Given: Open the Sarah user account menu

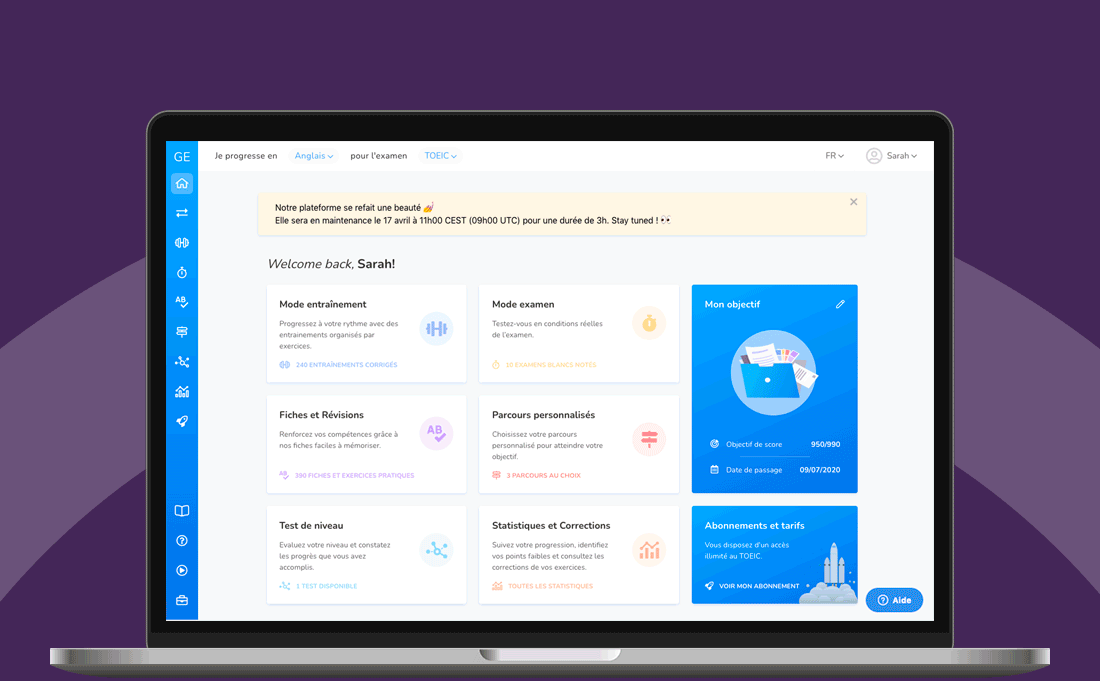Looking at the screenshot, I should coord(891,156).
